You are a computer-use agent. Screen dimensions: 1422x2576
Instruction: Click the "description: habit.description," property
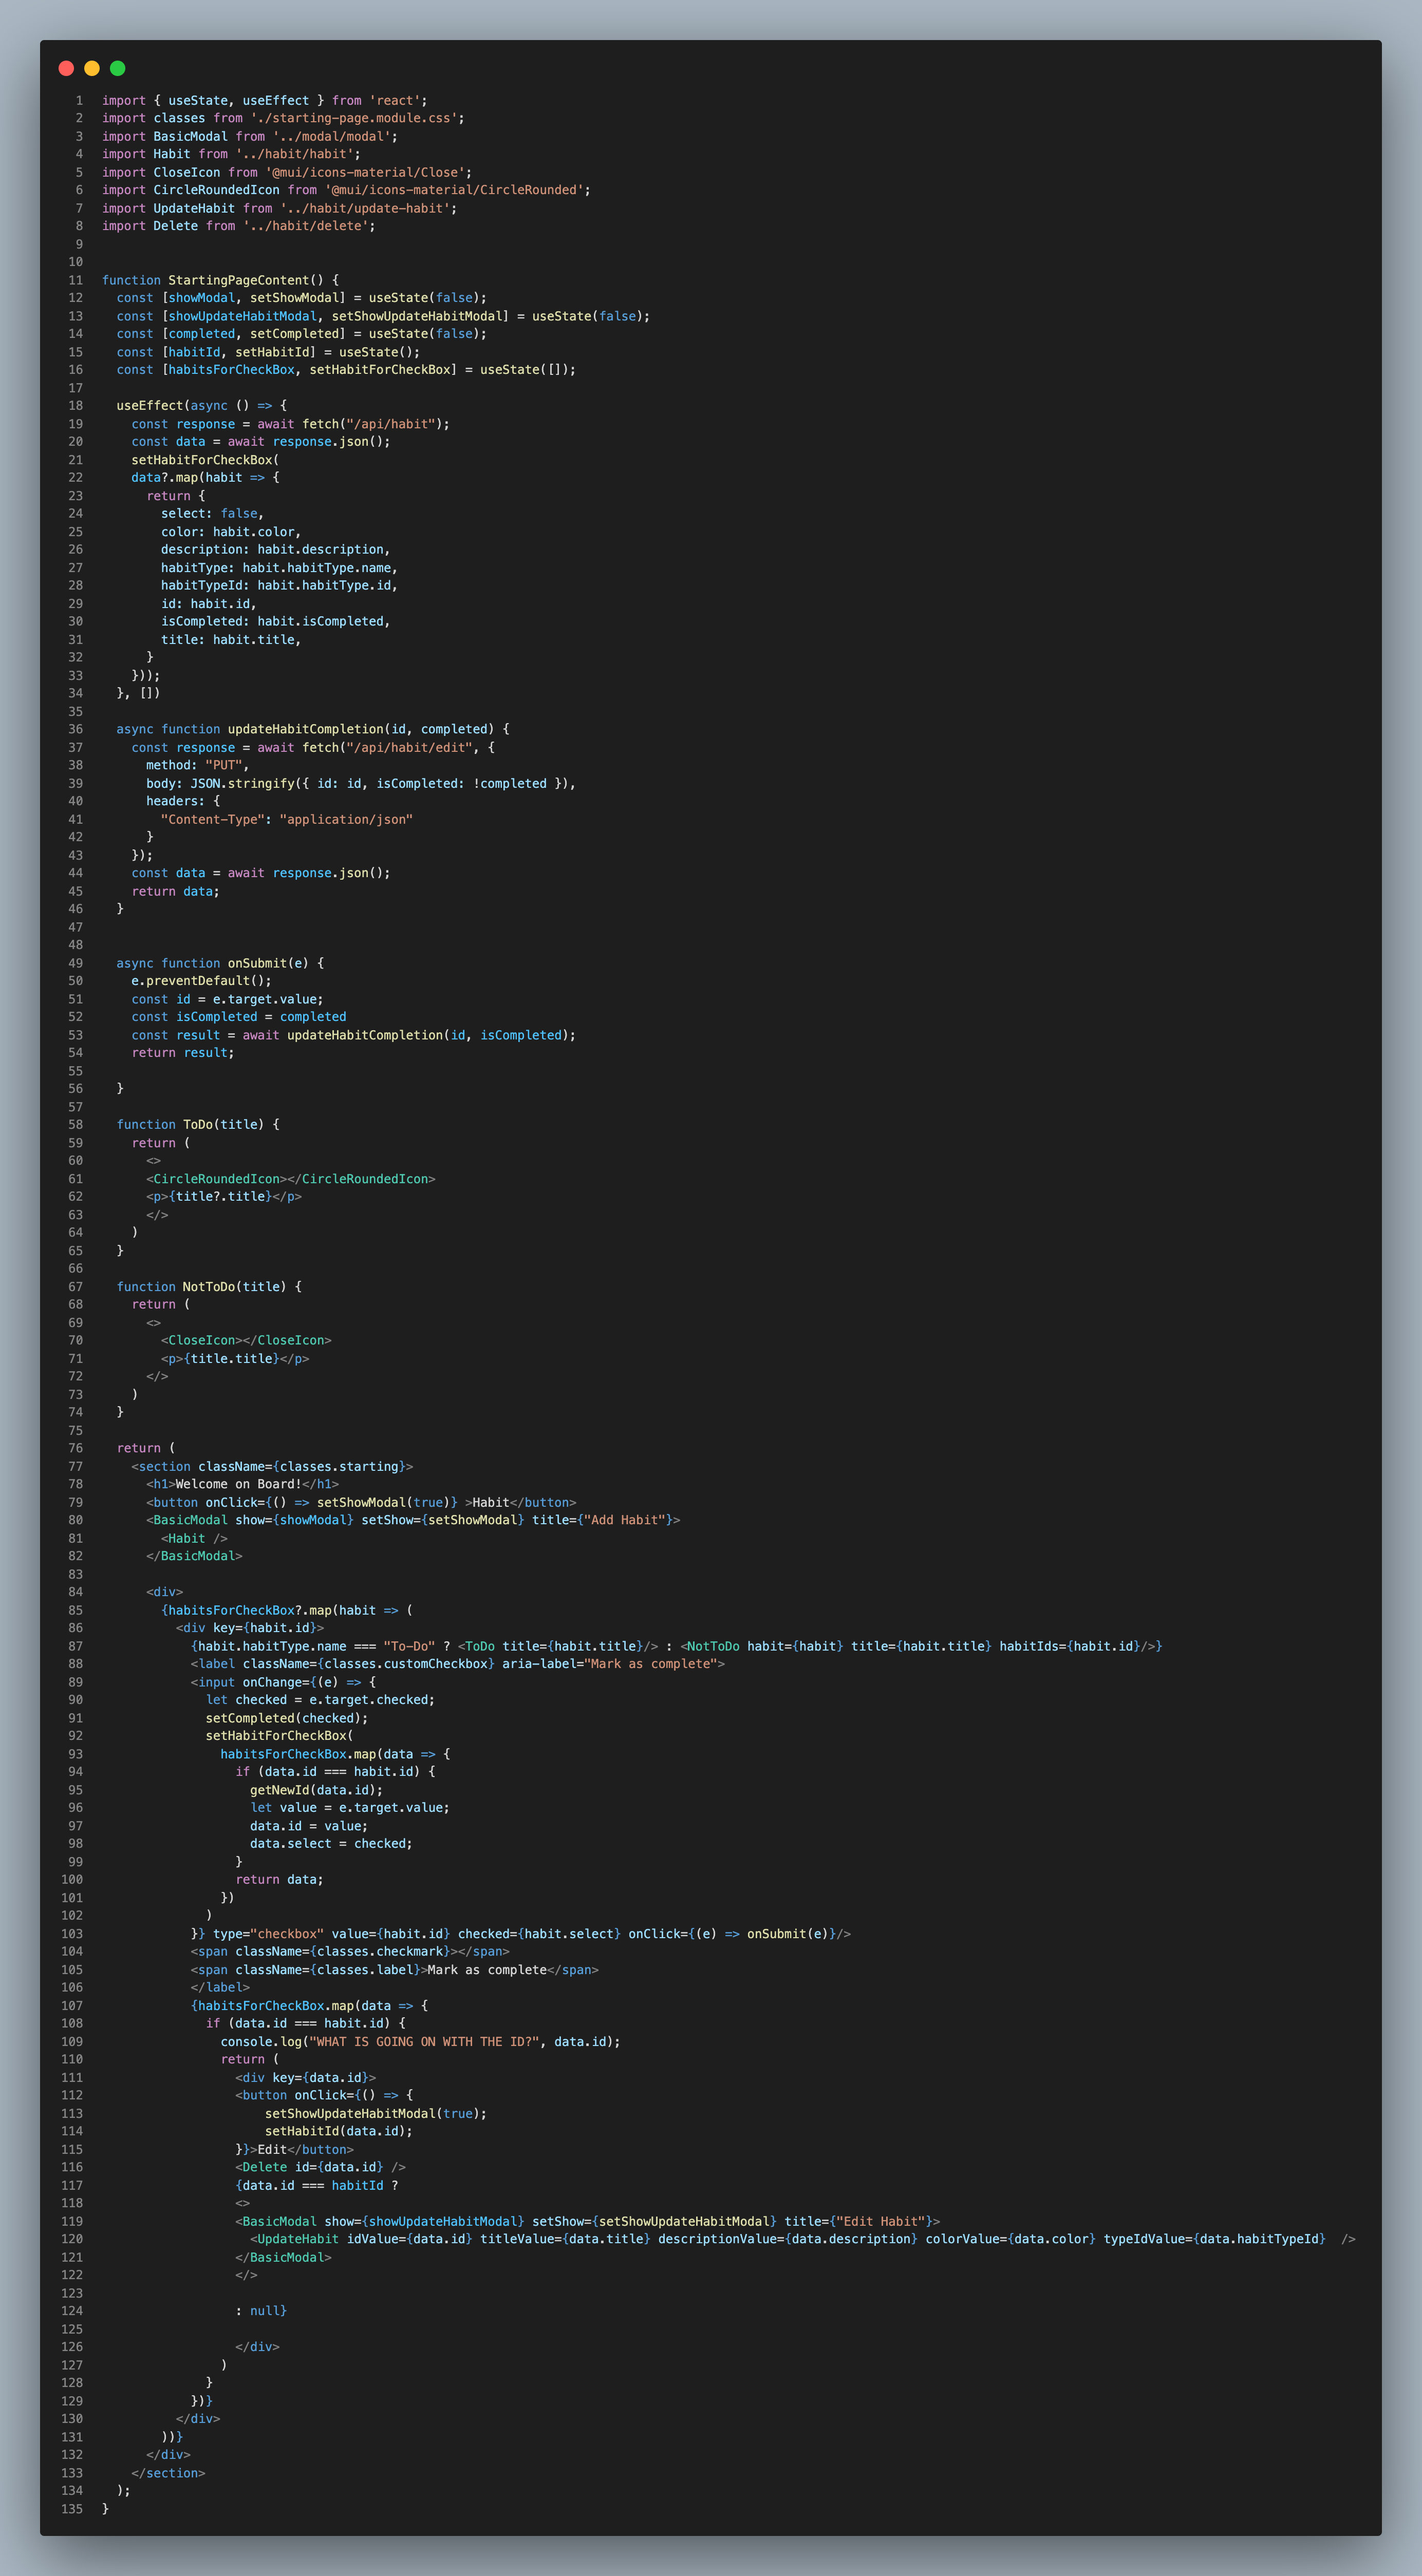click(276, 550)
